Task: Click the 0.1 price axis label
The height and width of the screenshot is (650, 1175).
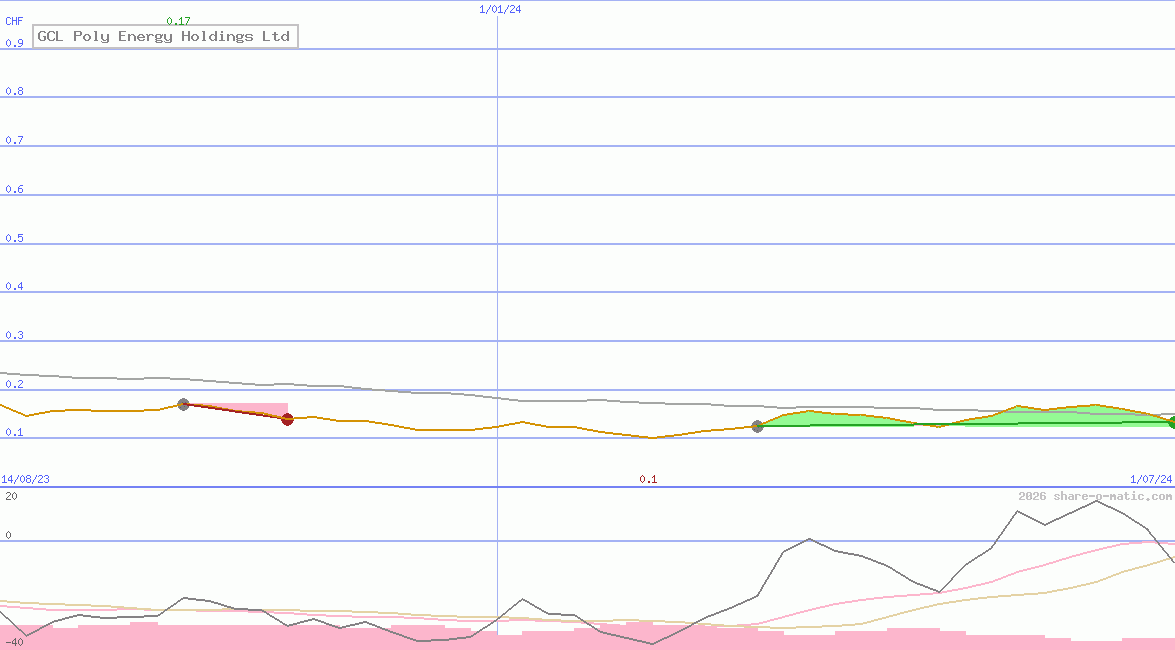Action: 14,432
